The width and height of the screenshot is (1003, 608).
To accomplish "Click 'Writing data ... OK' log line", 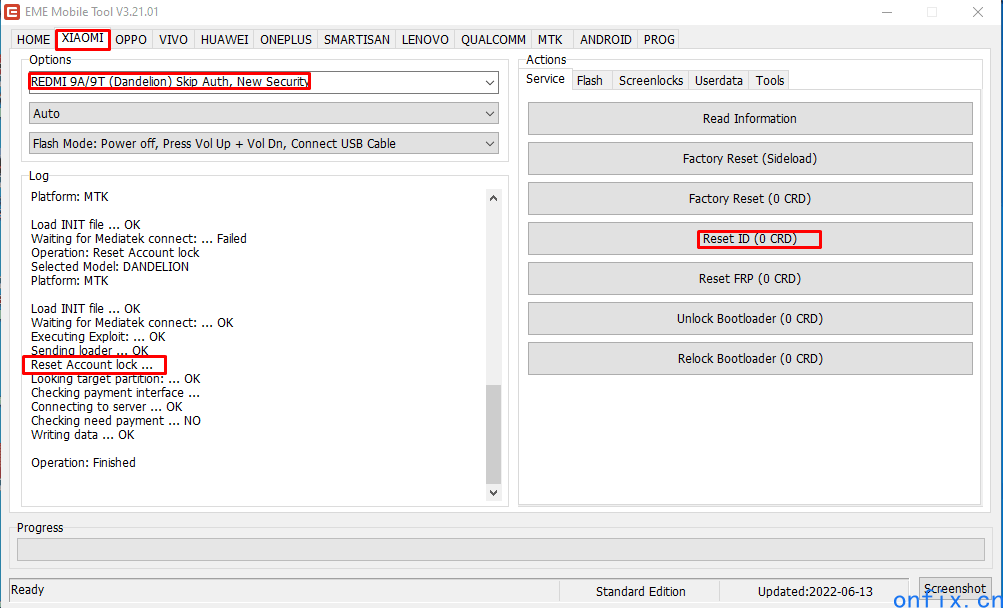I will click(x=83, y=435).
